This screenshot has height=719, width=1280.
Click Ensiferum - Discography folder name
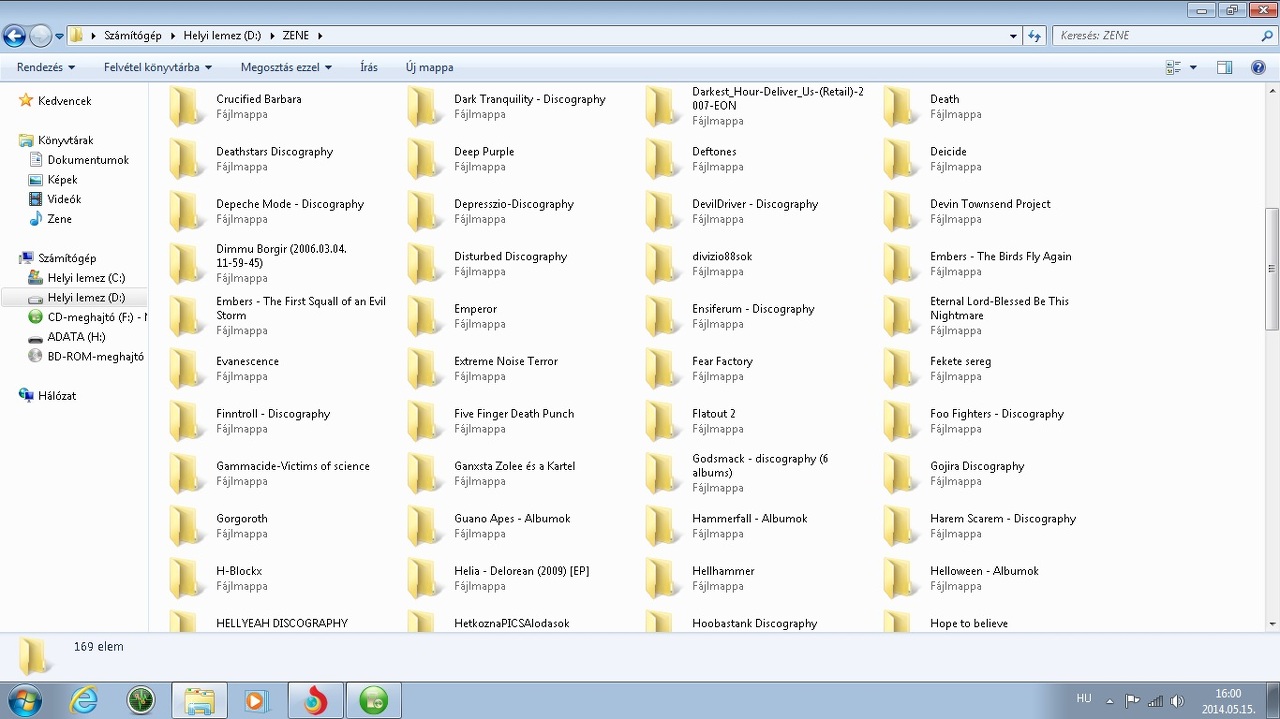[x=753, y=309]
